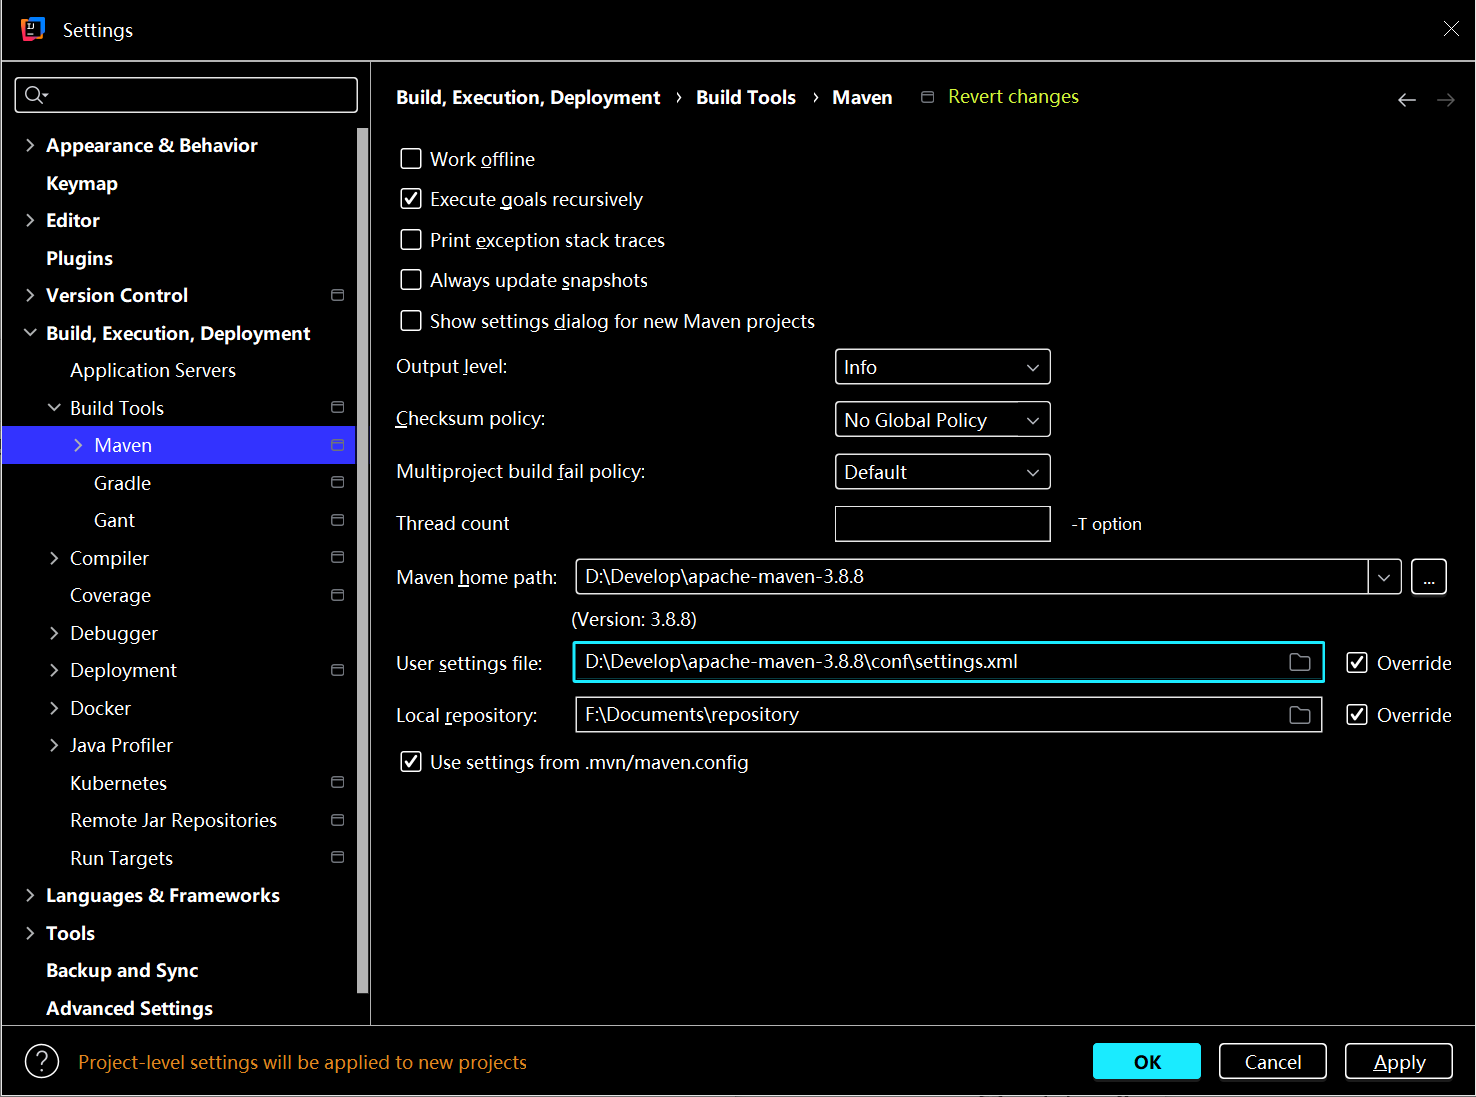Image resolution: width=1476 pixels, height=1097 pixels.
Task: Click the Revert changes link
Action: [1012, 97]
